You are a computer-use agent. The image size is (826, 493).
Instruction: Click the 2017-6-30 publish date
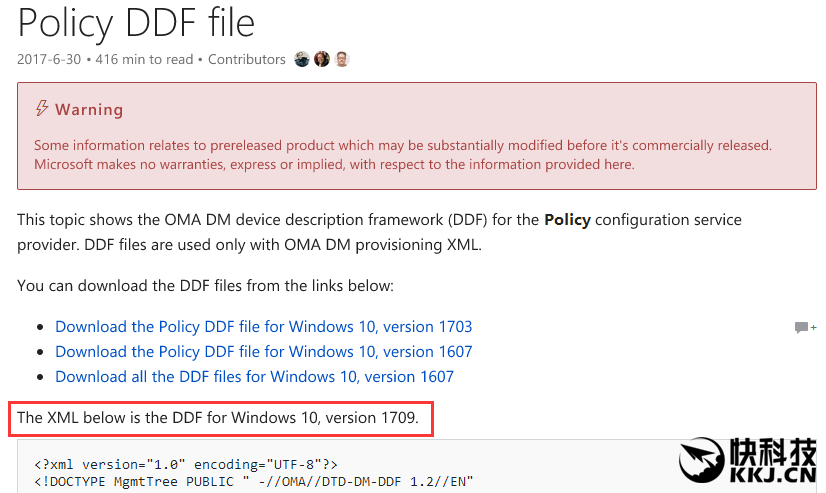point(51,59)
